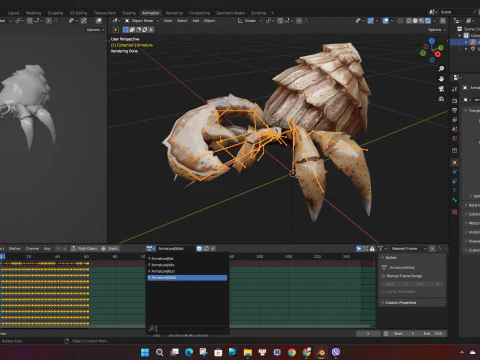
Task: Open the Scene properties tab icon
Action: pos(455,129)
